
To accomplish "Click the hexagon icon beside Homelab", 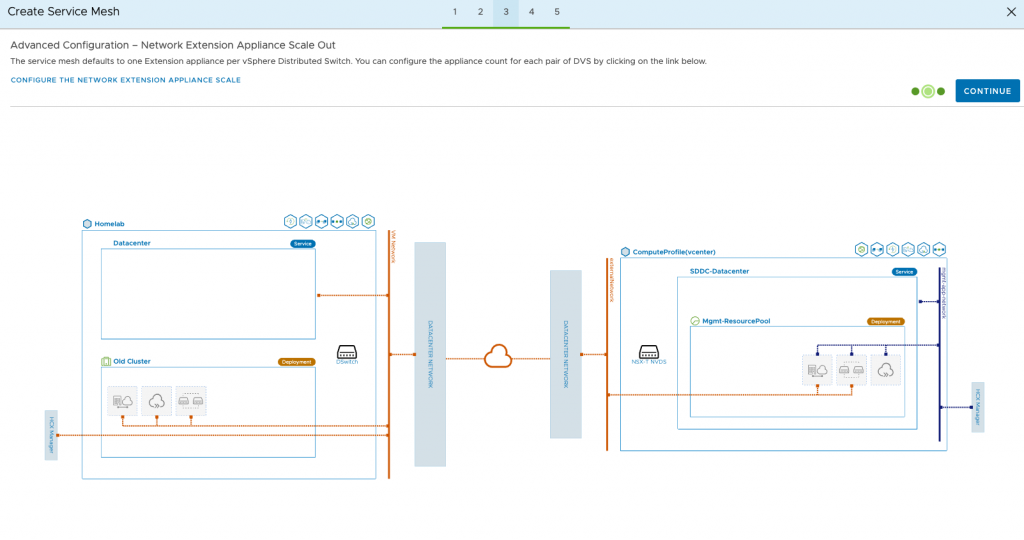I will [x=87, y=224].
